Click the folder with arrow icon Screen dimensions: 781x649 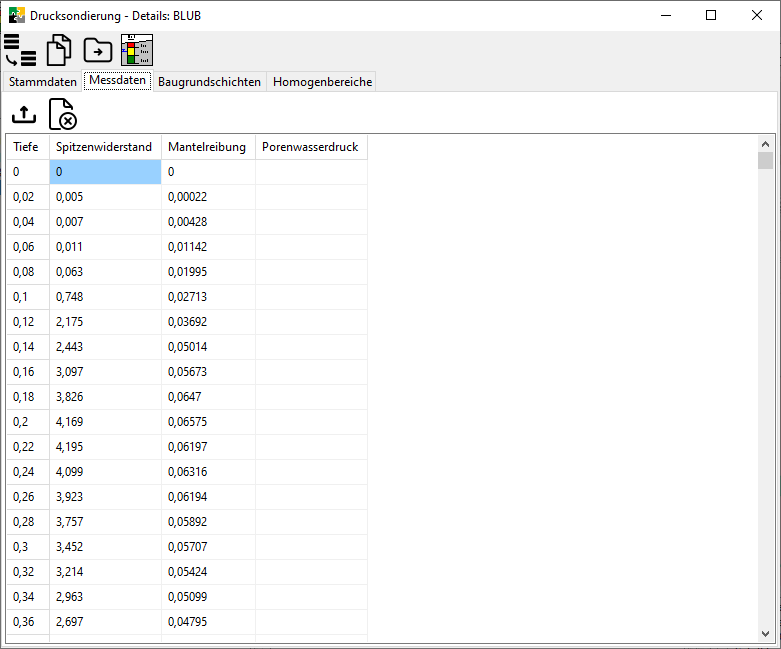(98, 50)
